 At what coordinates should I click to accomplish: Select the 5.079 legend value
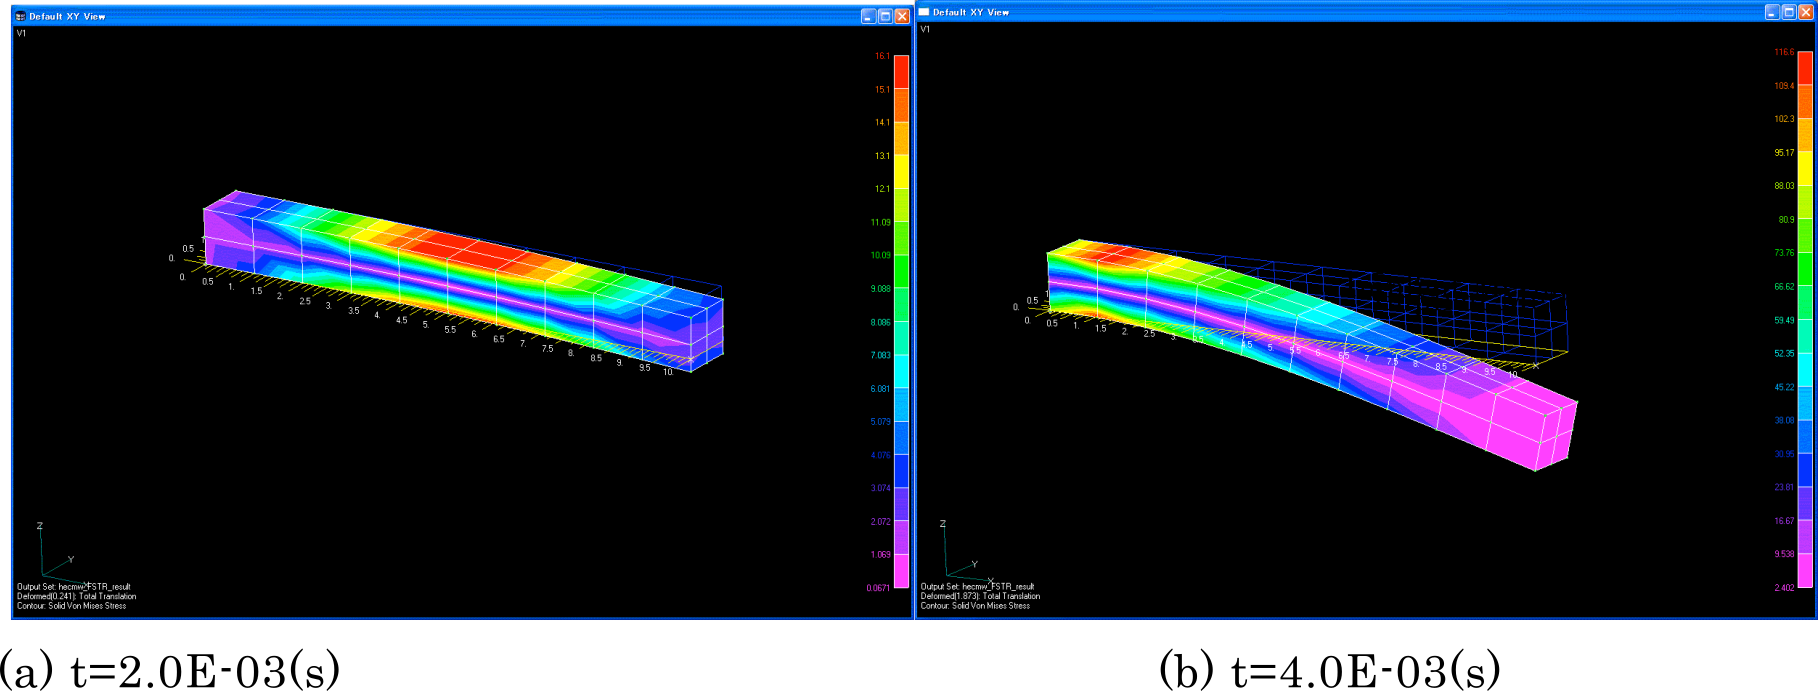880,422
